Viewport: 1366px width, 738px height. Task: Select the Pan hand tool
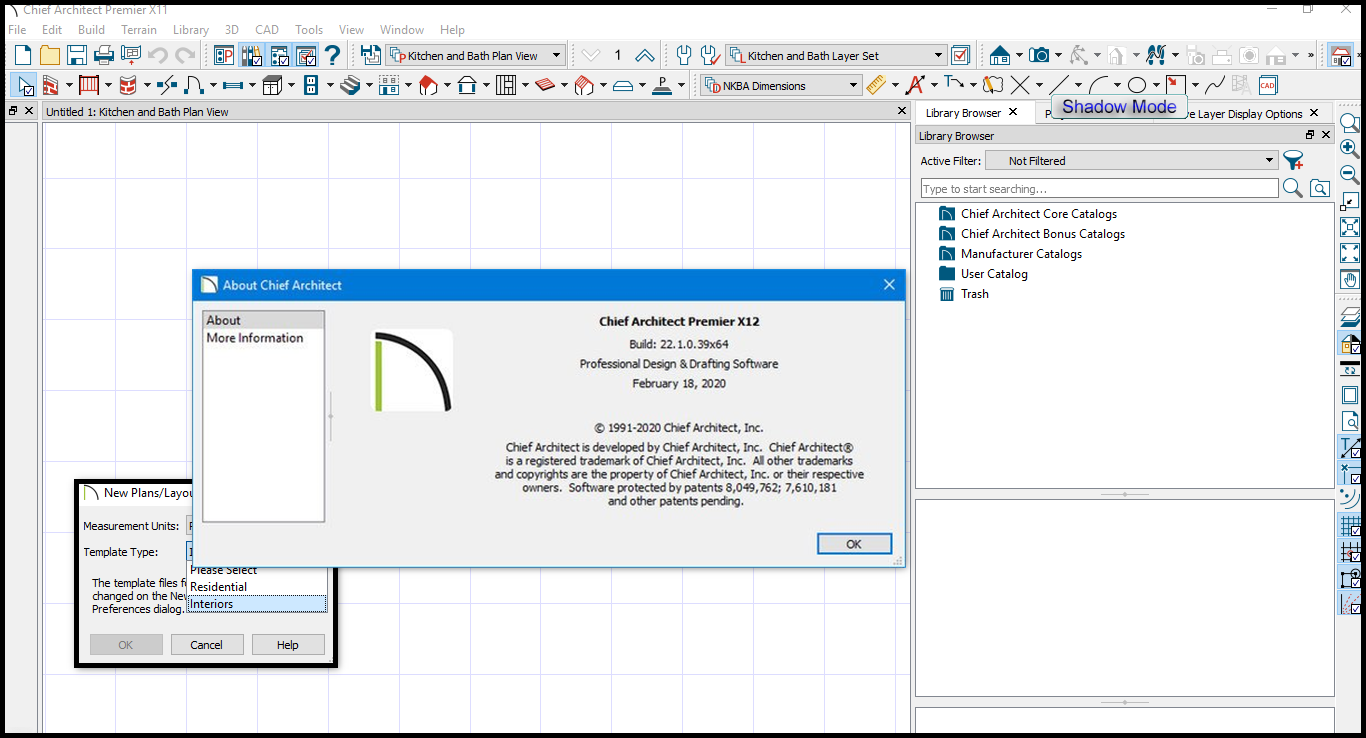tap(1349, 280)
